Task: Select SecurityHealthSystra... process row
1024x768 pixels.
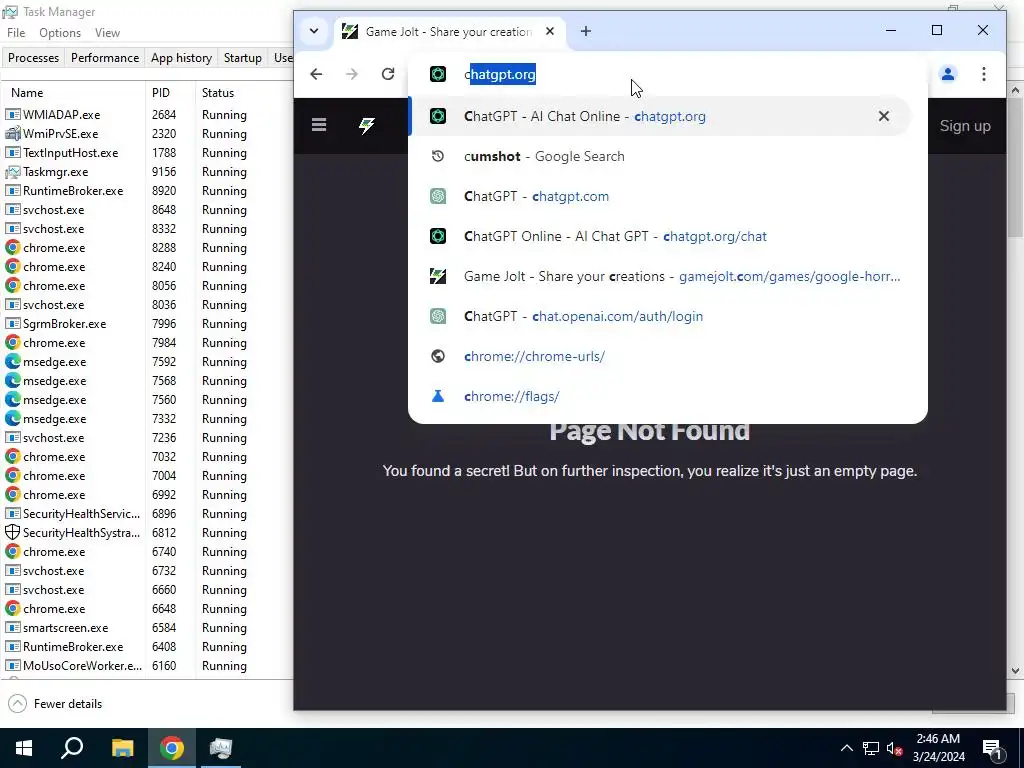Action: [148, 532]
